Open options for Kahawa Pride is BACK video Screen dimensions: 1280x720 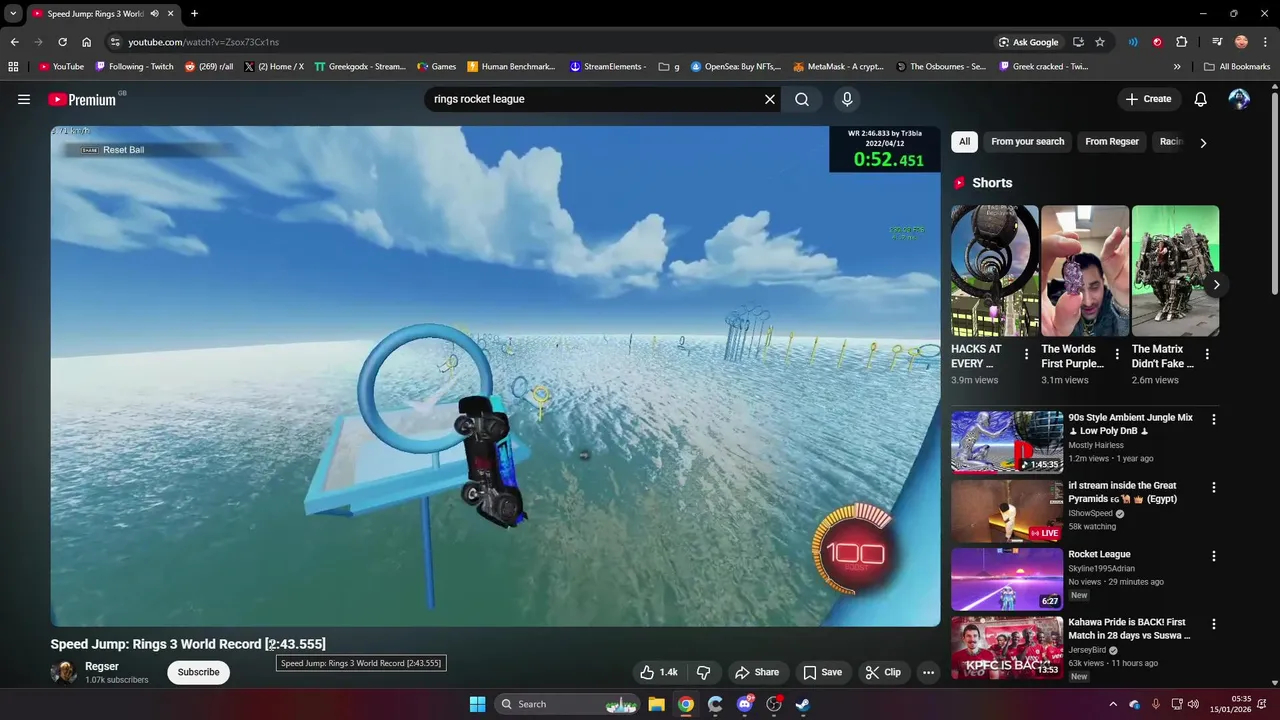(x=1214, y=624)
